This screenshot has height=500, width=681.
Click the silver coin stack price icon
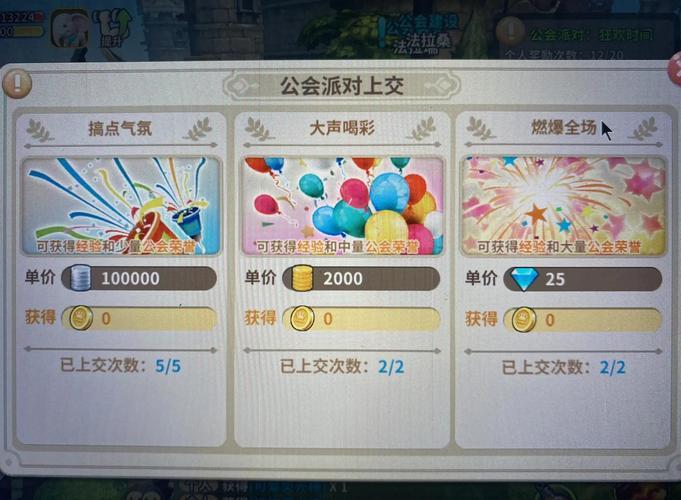pos(81,278)
